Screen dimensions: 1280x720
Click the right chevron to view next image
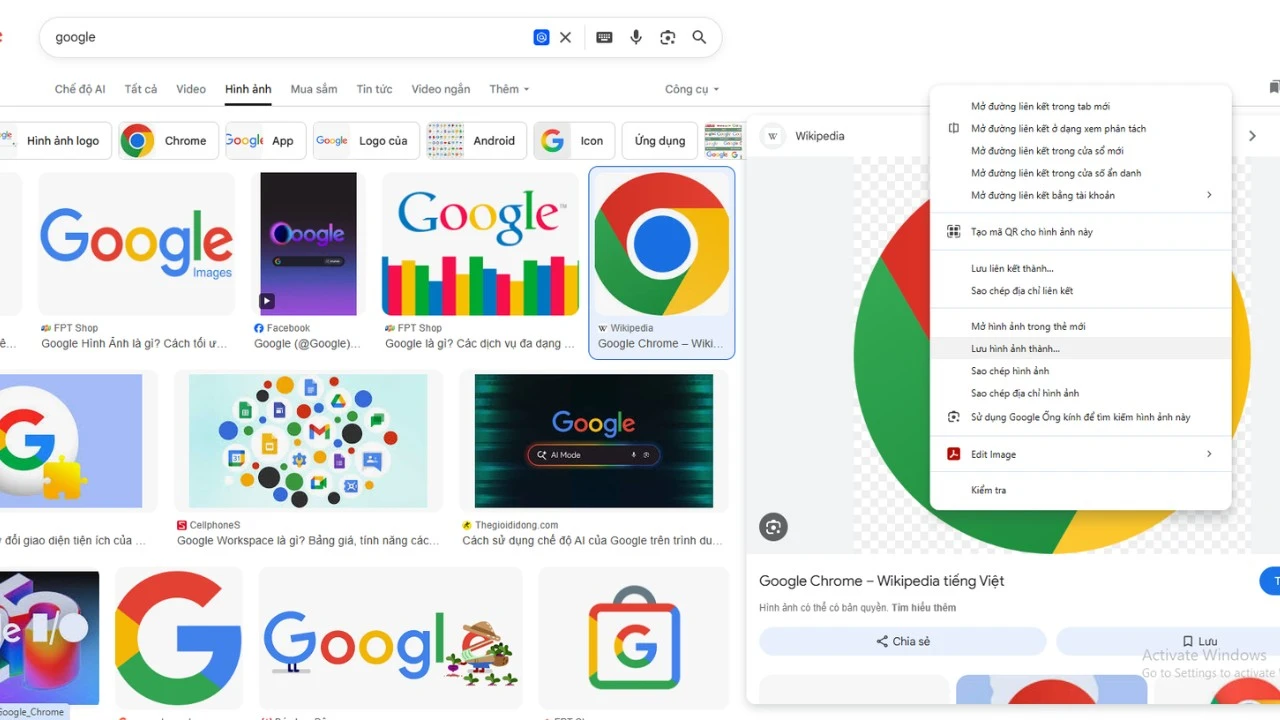pyautogui.click(x=1252, y=135)
